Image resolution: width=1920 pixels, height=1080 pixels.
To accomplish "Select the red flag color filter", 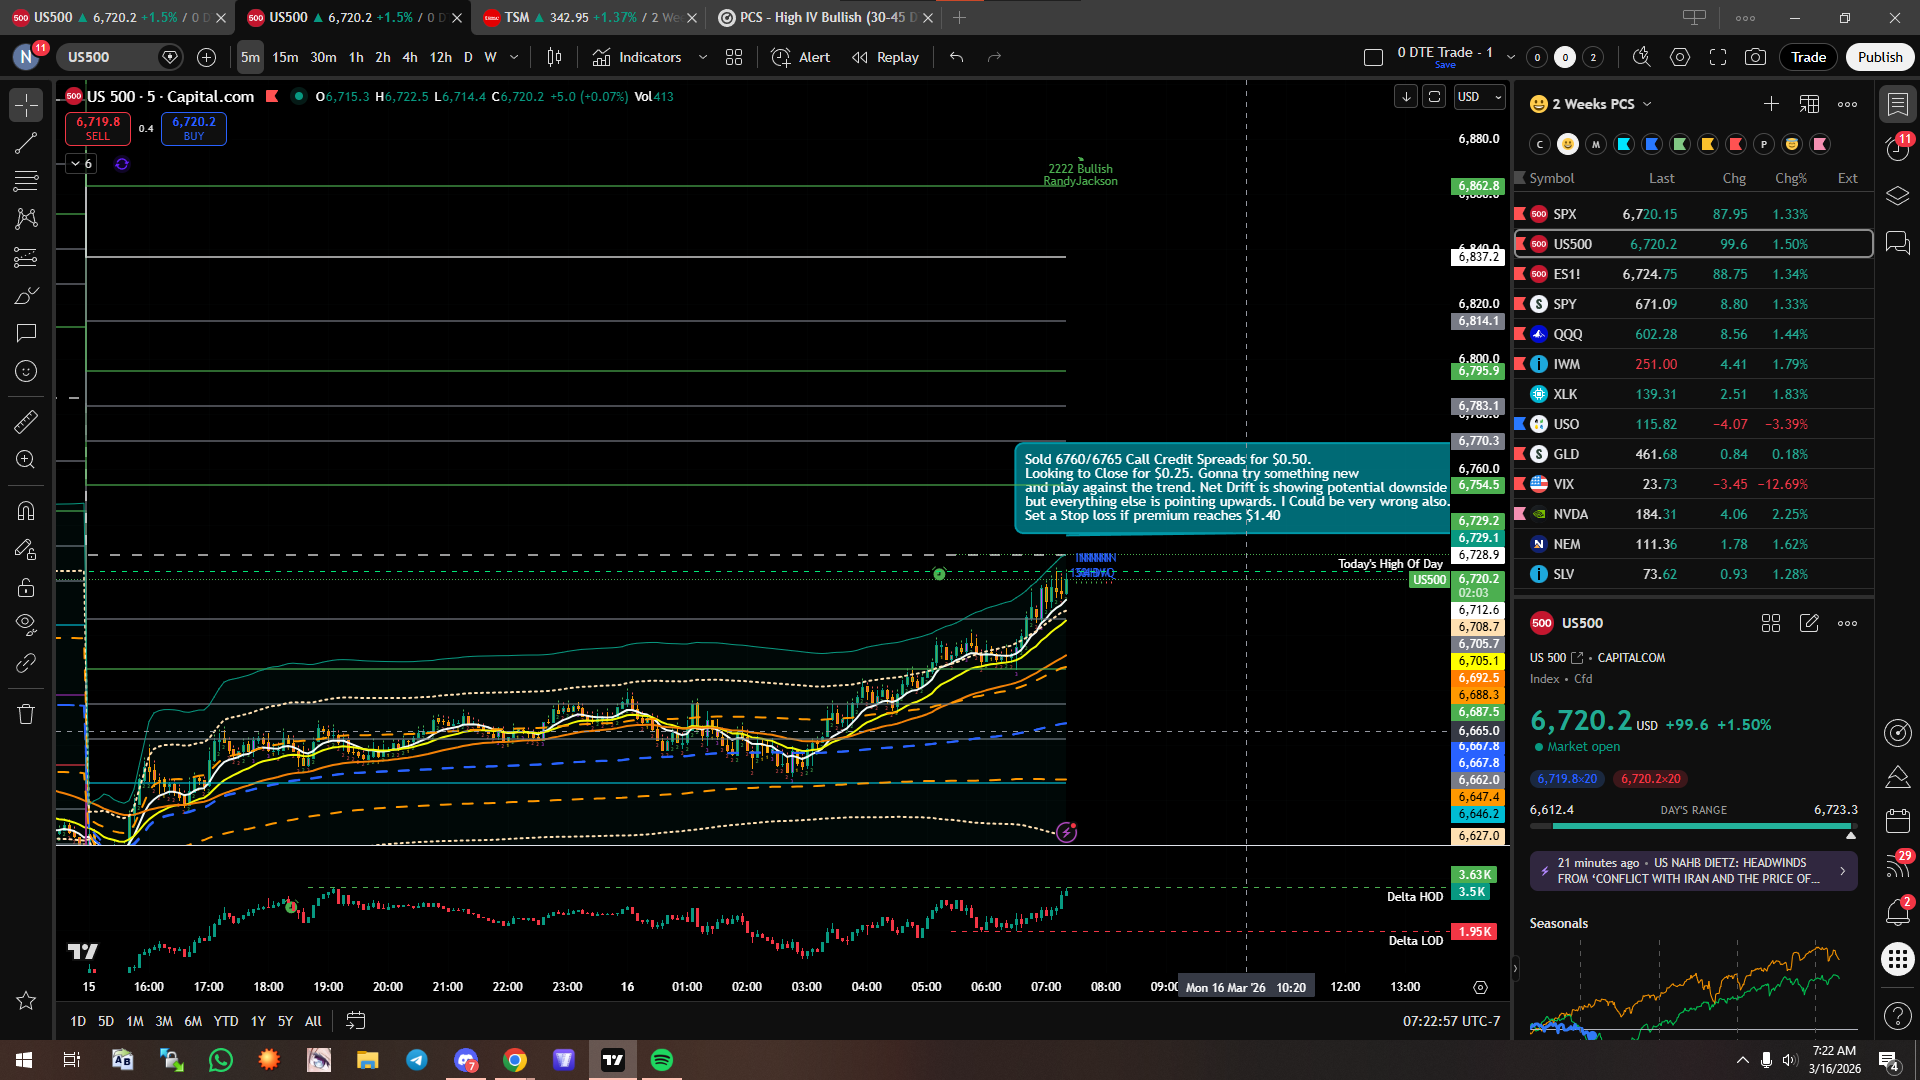I will (x=1736, y=144).
